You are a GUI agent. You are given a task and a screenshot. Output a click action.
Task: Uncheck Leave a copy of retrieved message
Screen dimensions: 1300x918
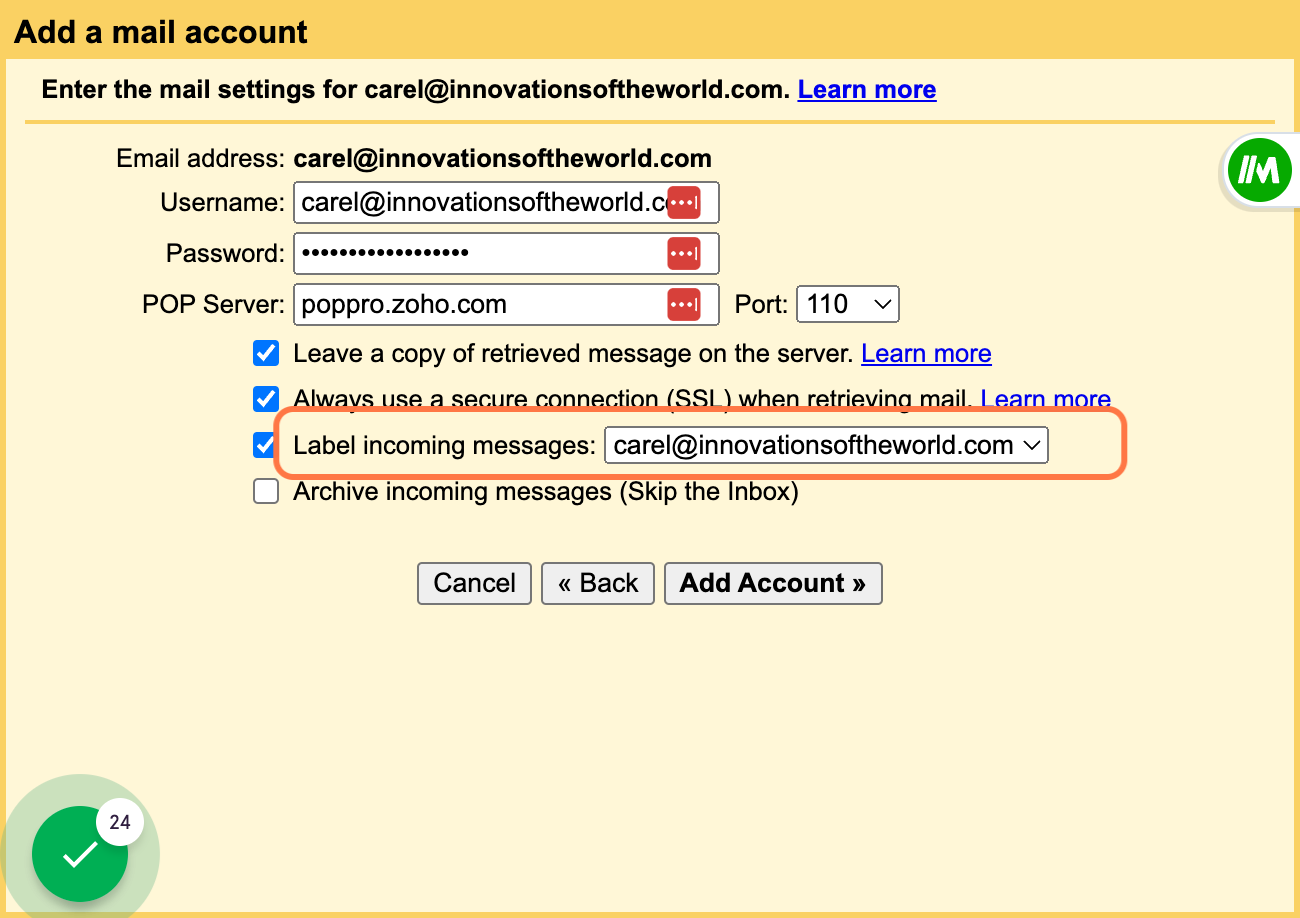(266, 353)
